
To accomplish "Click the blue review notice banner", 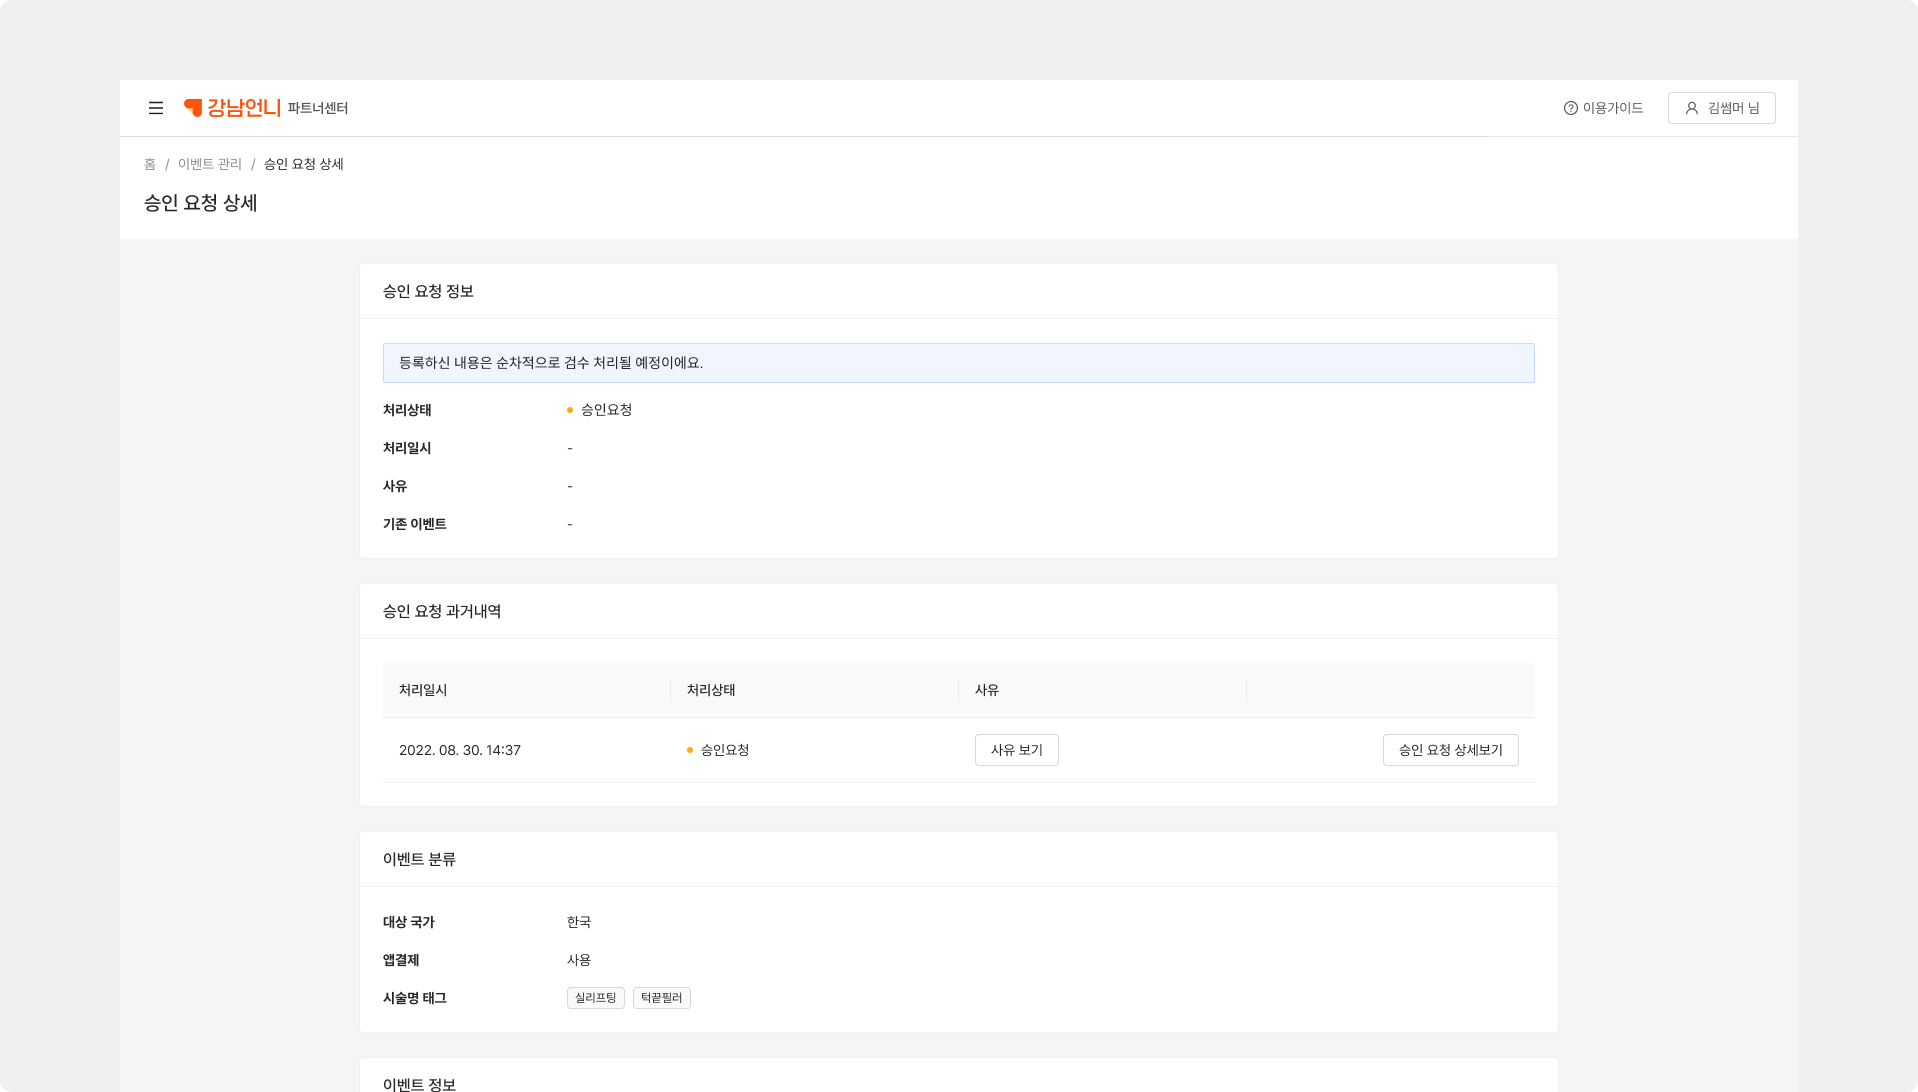I will (x=958, y=363).
